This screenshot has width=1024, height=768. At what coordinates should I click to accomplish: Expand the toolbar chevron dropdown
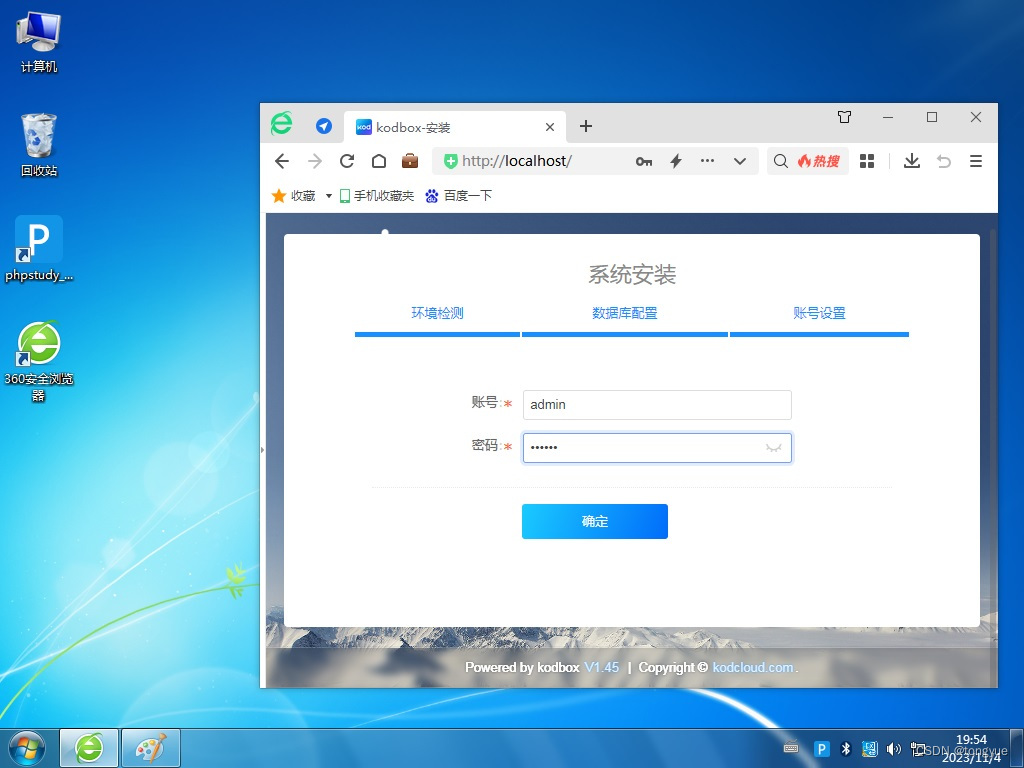(x=739, y=161)
